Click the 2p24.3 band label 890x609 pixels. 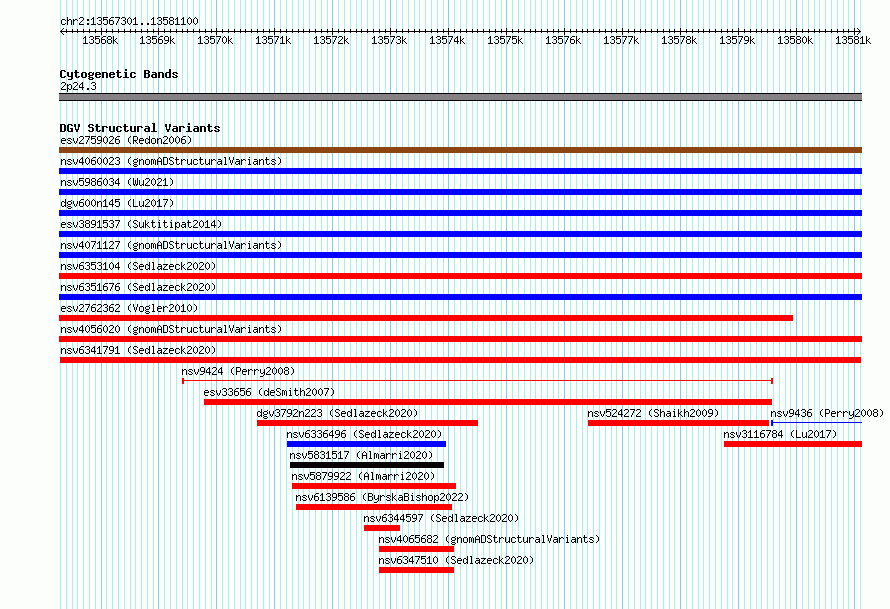click(78, 86)
